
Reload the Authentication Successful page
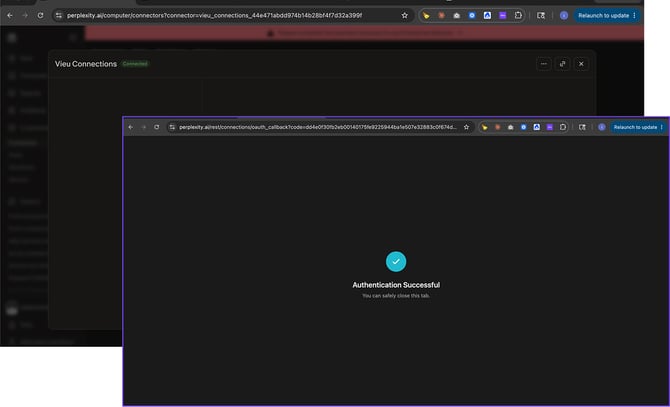pos(157,127)
